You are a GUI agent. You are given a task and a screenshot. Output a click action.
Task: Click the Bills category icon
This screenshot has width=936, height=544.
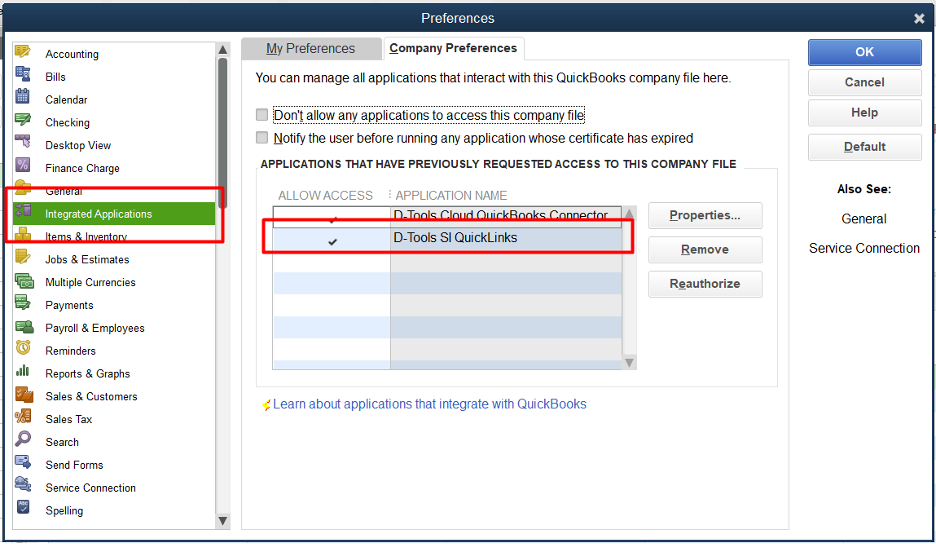pos(23,75)
